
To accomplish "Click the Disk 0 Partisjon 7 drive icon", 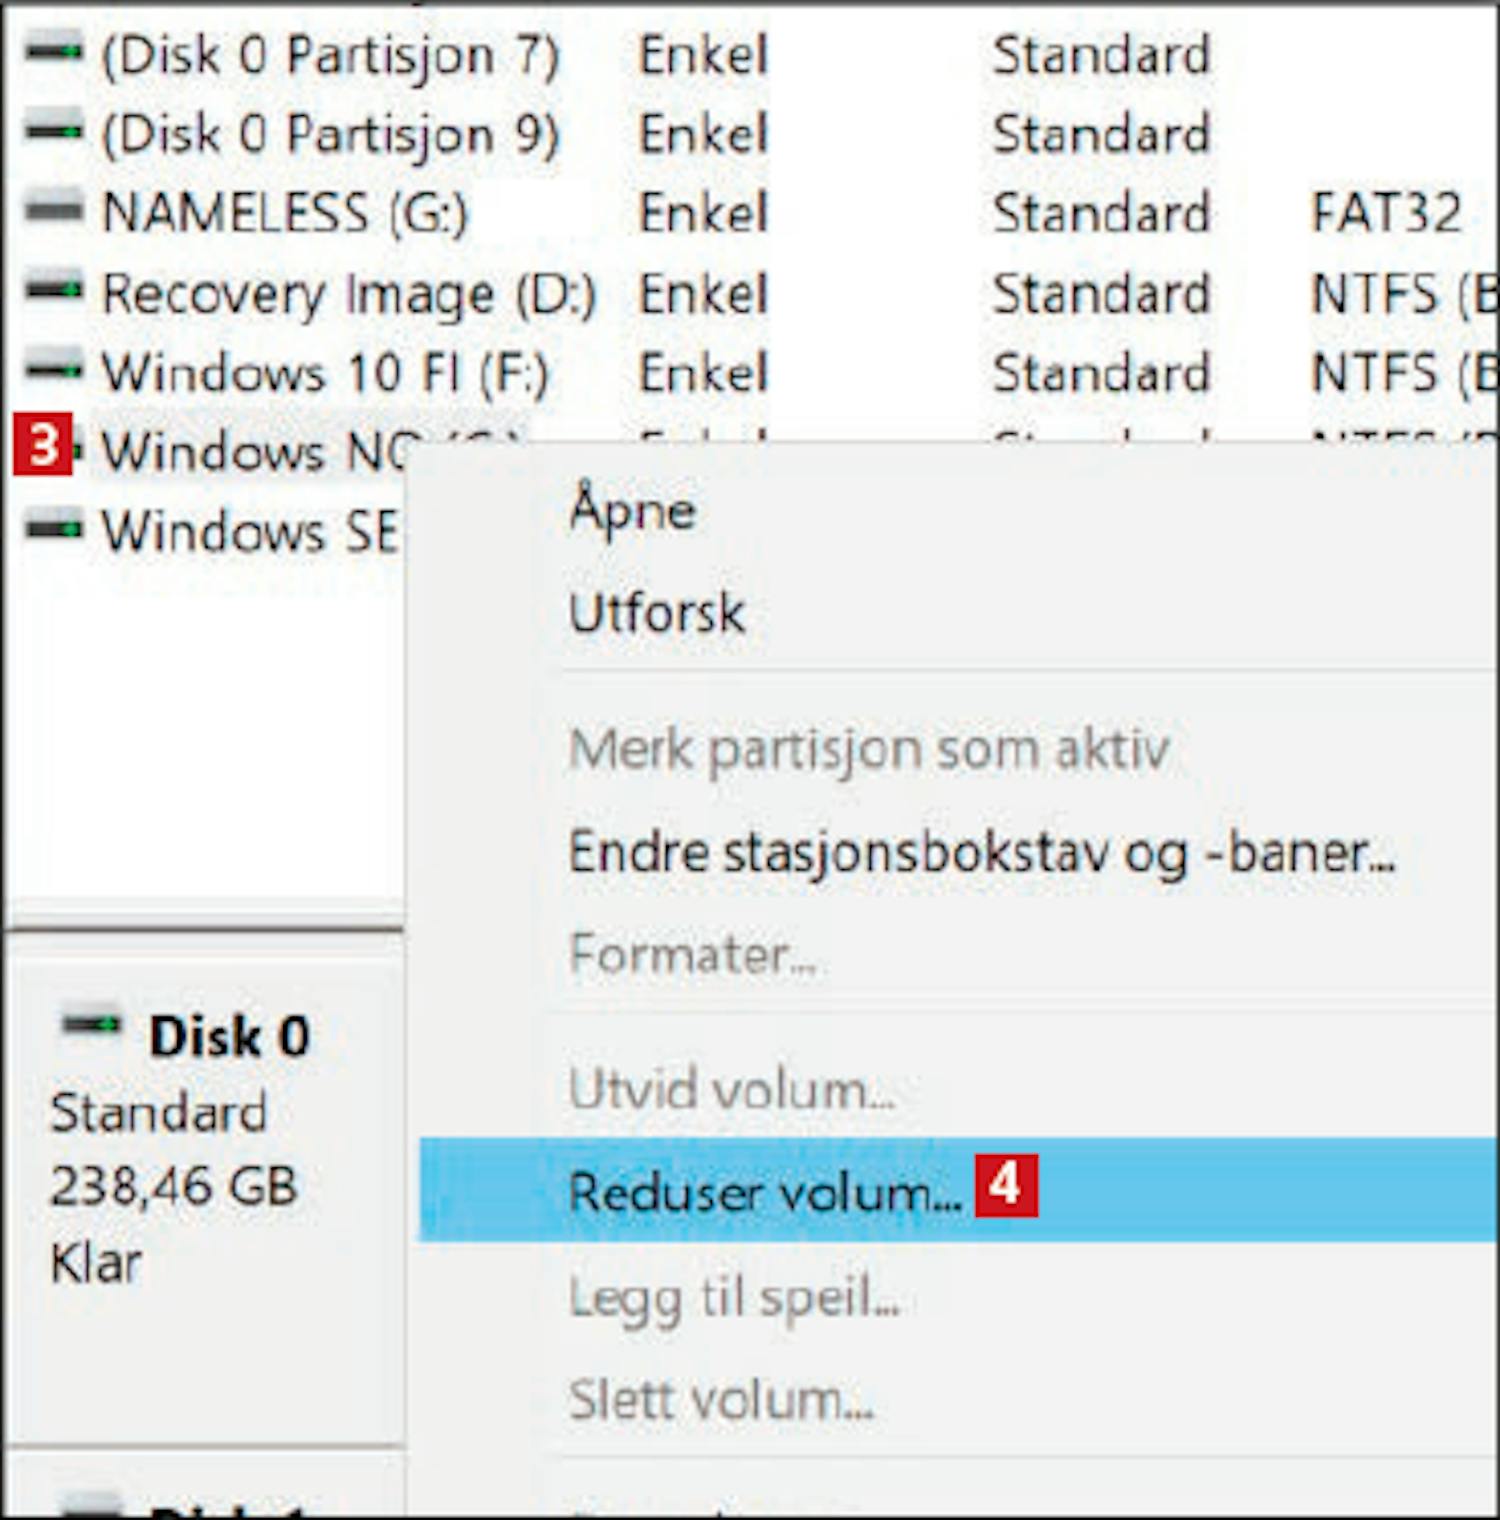I will pos(53,50).
